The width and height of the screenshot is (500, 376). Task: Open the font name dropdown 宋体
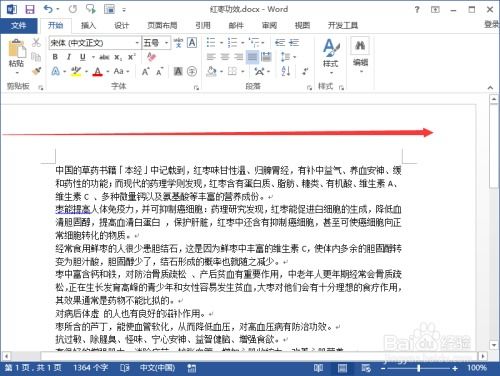tap(95, 43)
